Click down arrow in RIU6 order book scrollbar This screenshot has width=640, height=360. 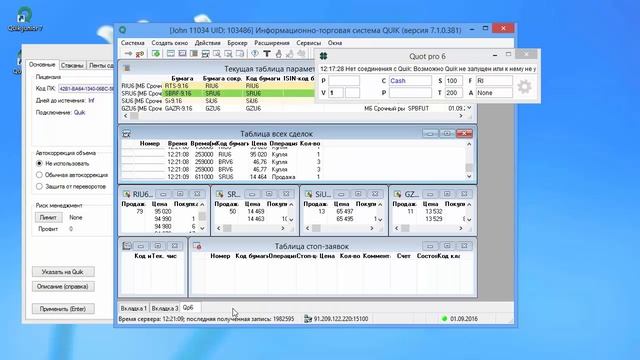coord(202,228)
